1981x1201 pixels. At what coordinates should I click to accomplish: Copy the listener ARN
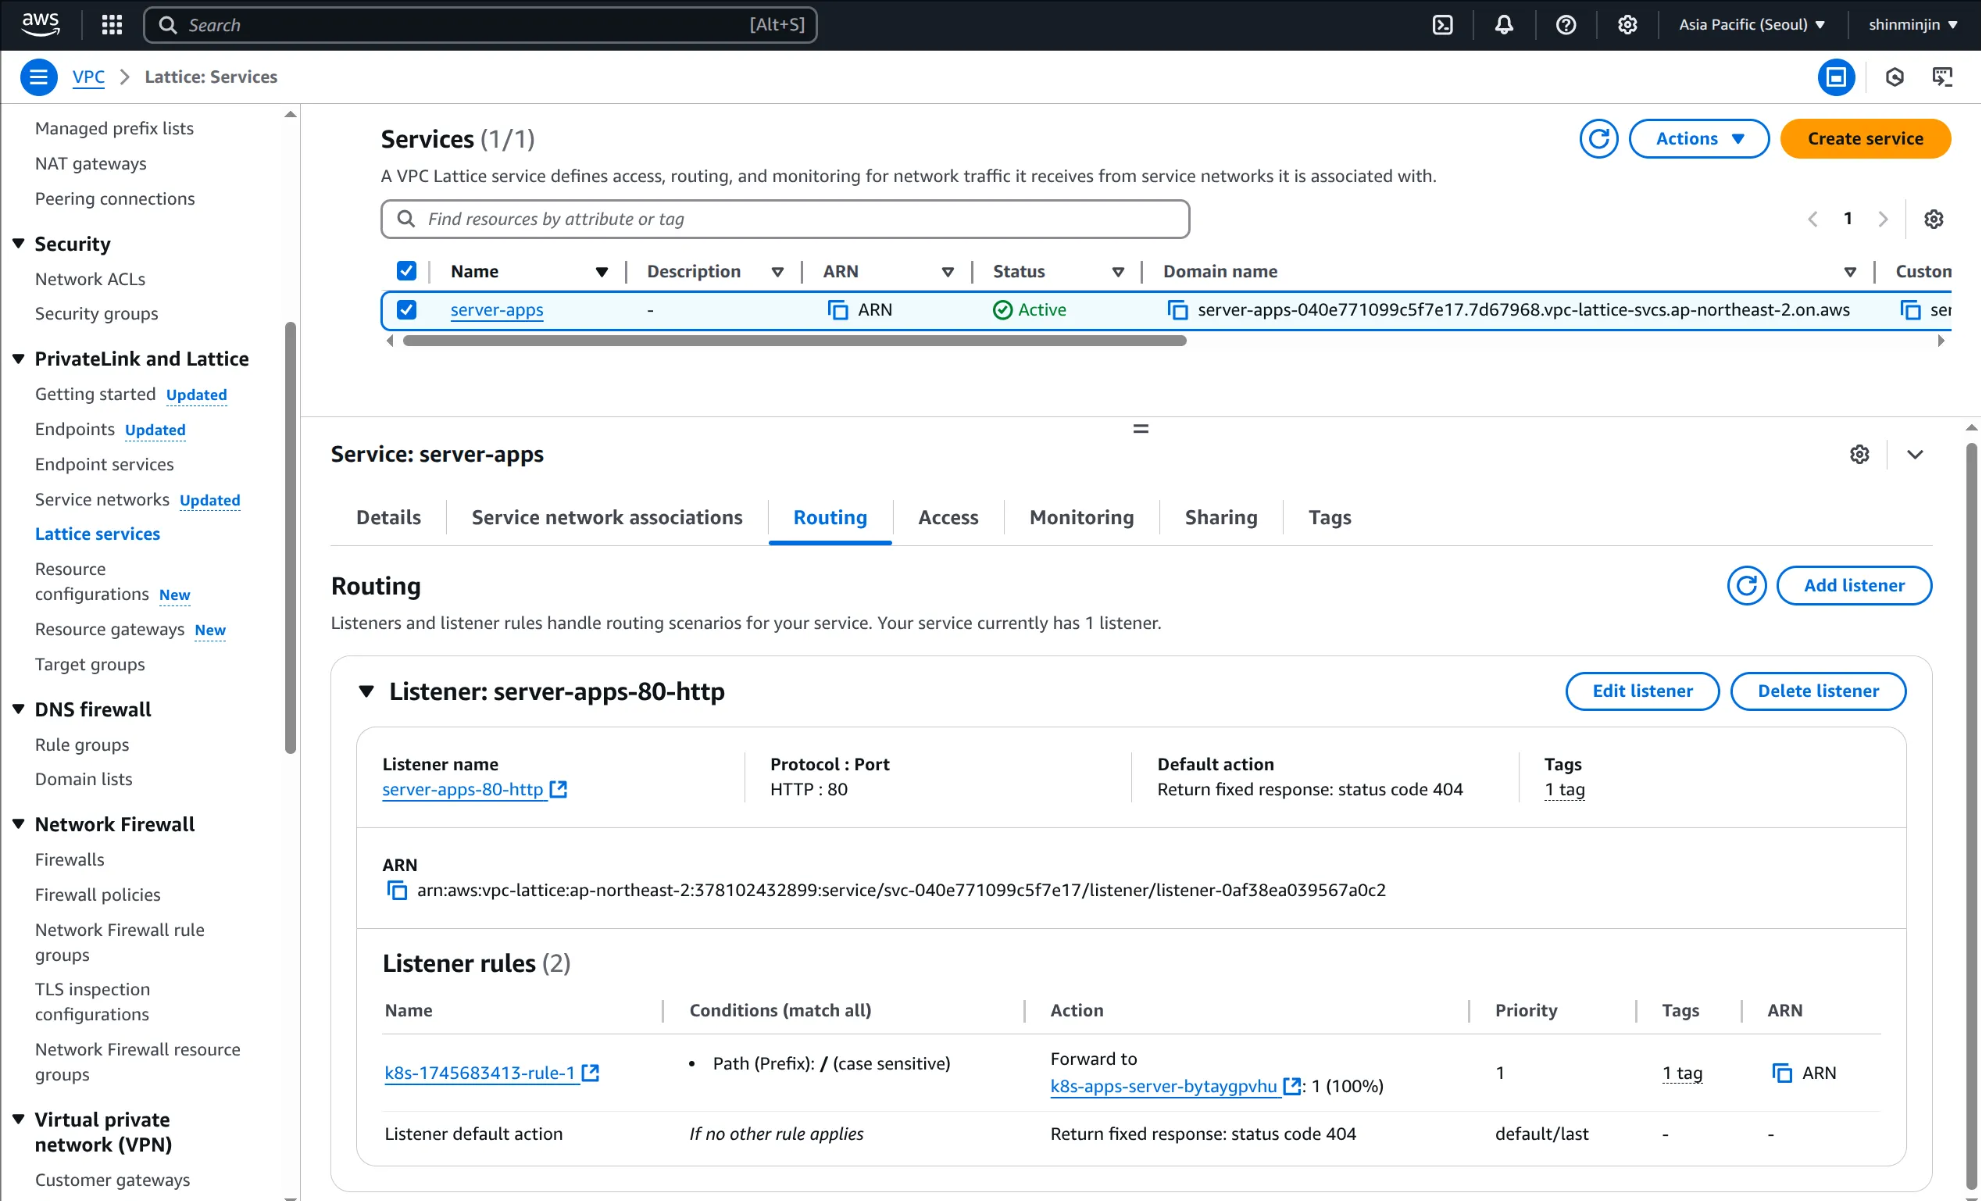[397, 890]
